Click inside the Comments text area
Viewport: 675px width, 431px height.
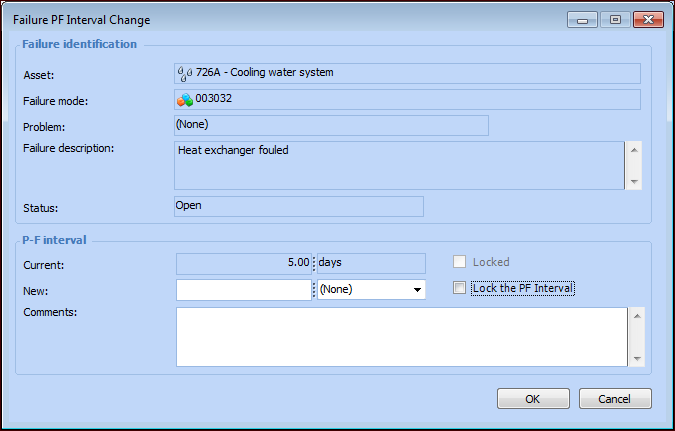pyautogui.click(x=400, y=336)
